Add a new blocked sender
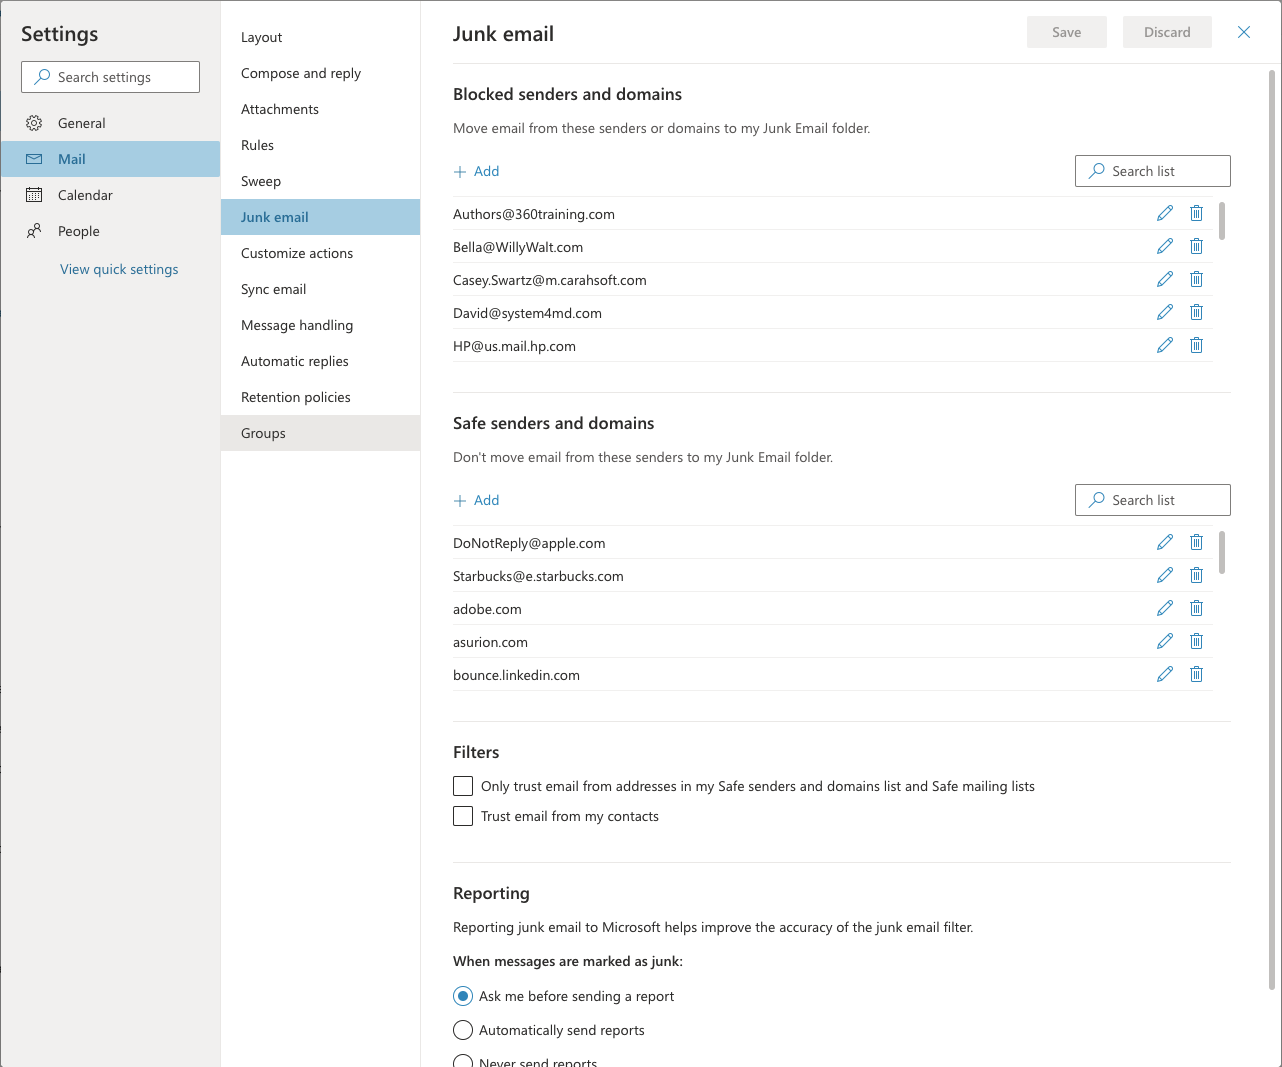The image size is (1282, 1067). 477,171
